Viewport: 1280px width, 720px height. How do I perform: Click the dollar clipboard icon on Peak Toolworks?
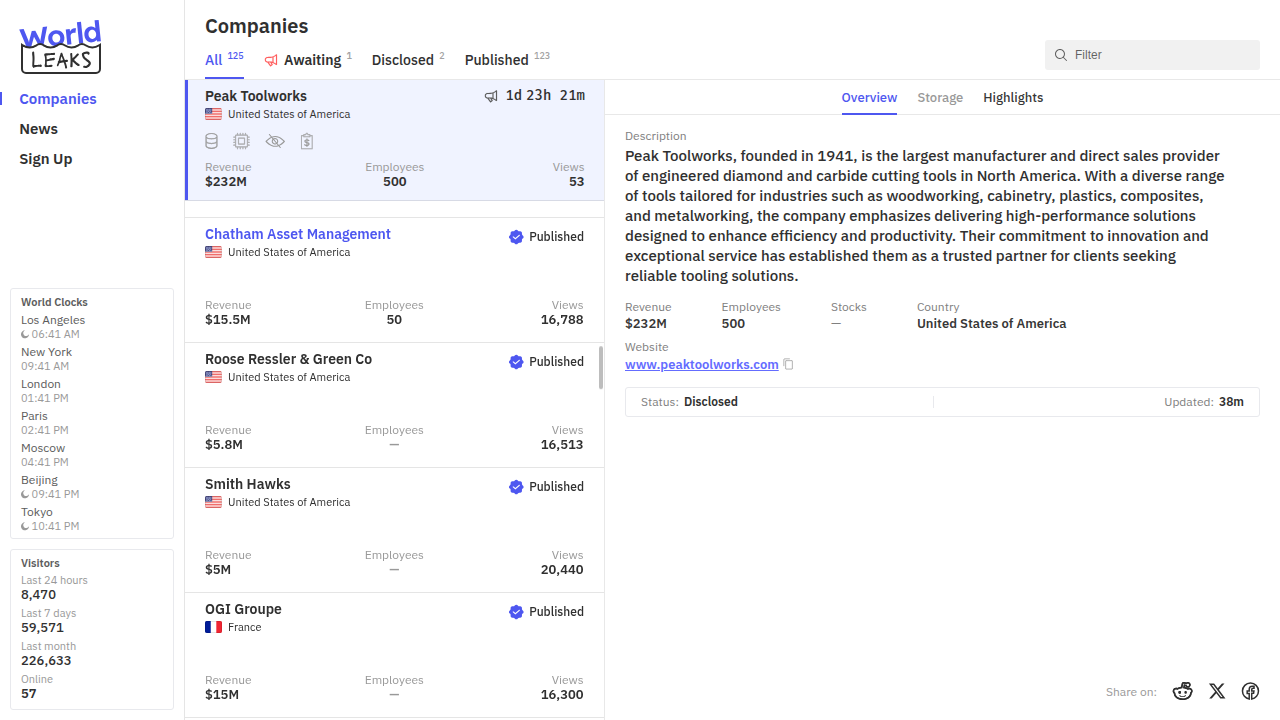click(307, 142)
